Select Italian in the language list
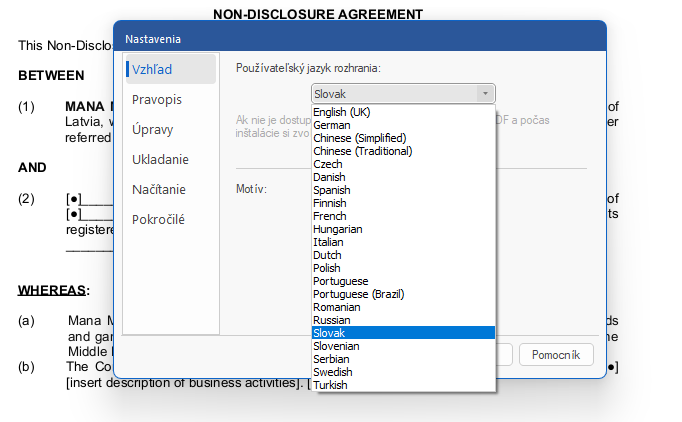 pyautogui.click(x=403, y=242)
